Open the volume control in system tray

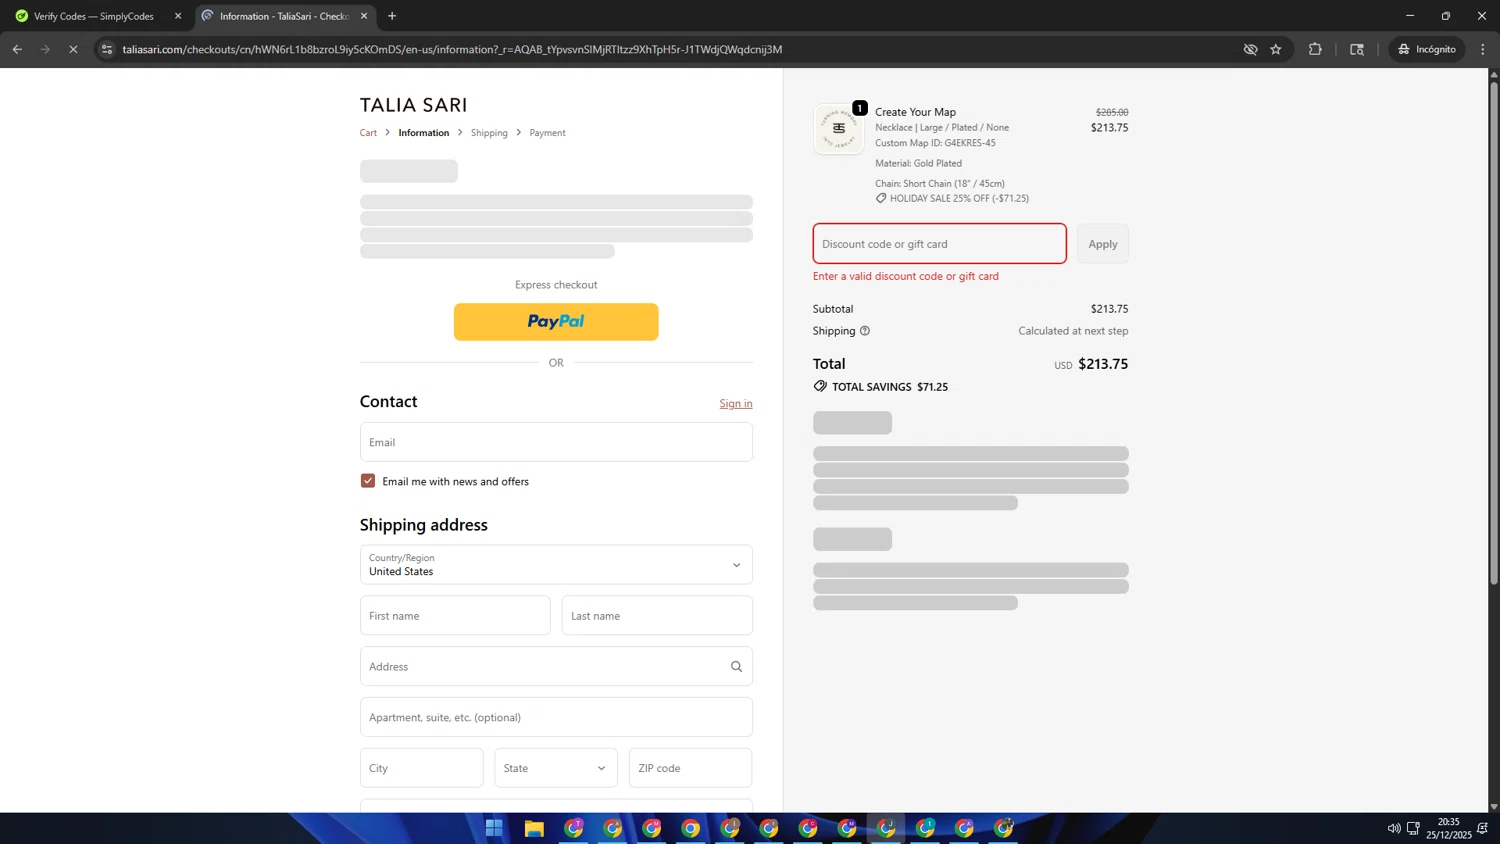(x=1394, y=828)
